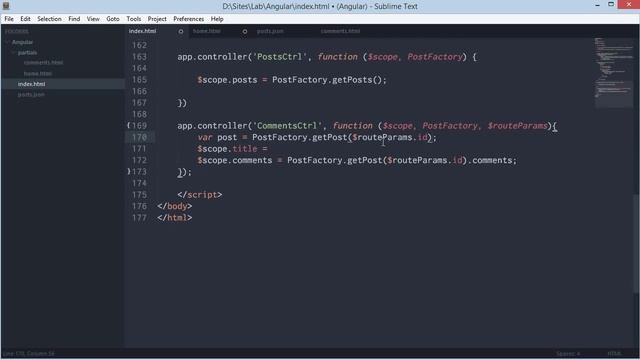
Task: Click the unsaved dot on index.html tab
Action: click(181, 31)
